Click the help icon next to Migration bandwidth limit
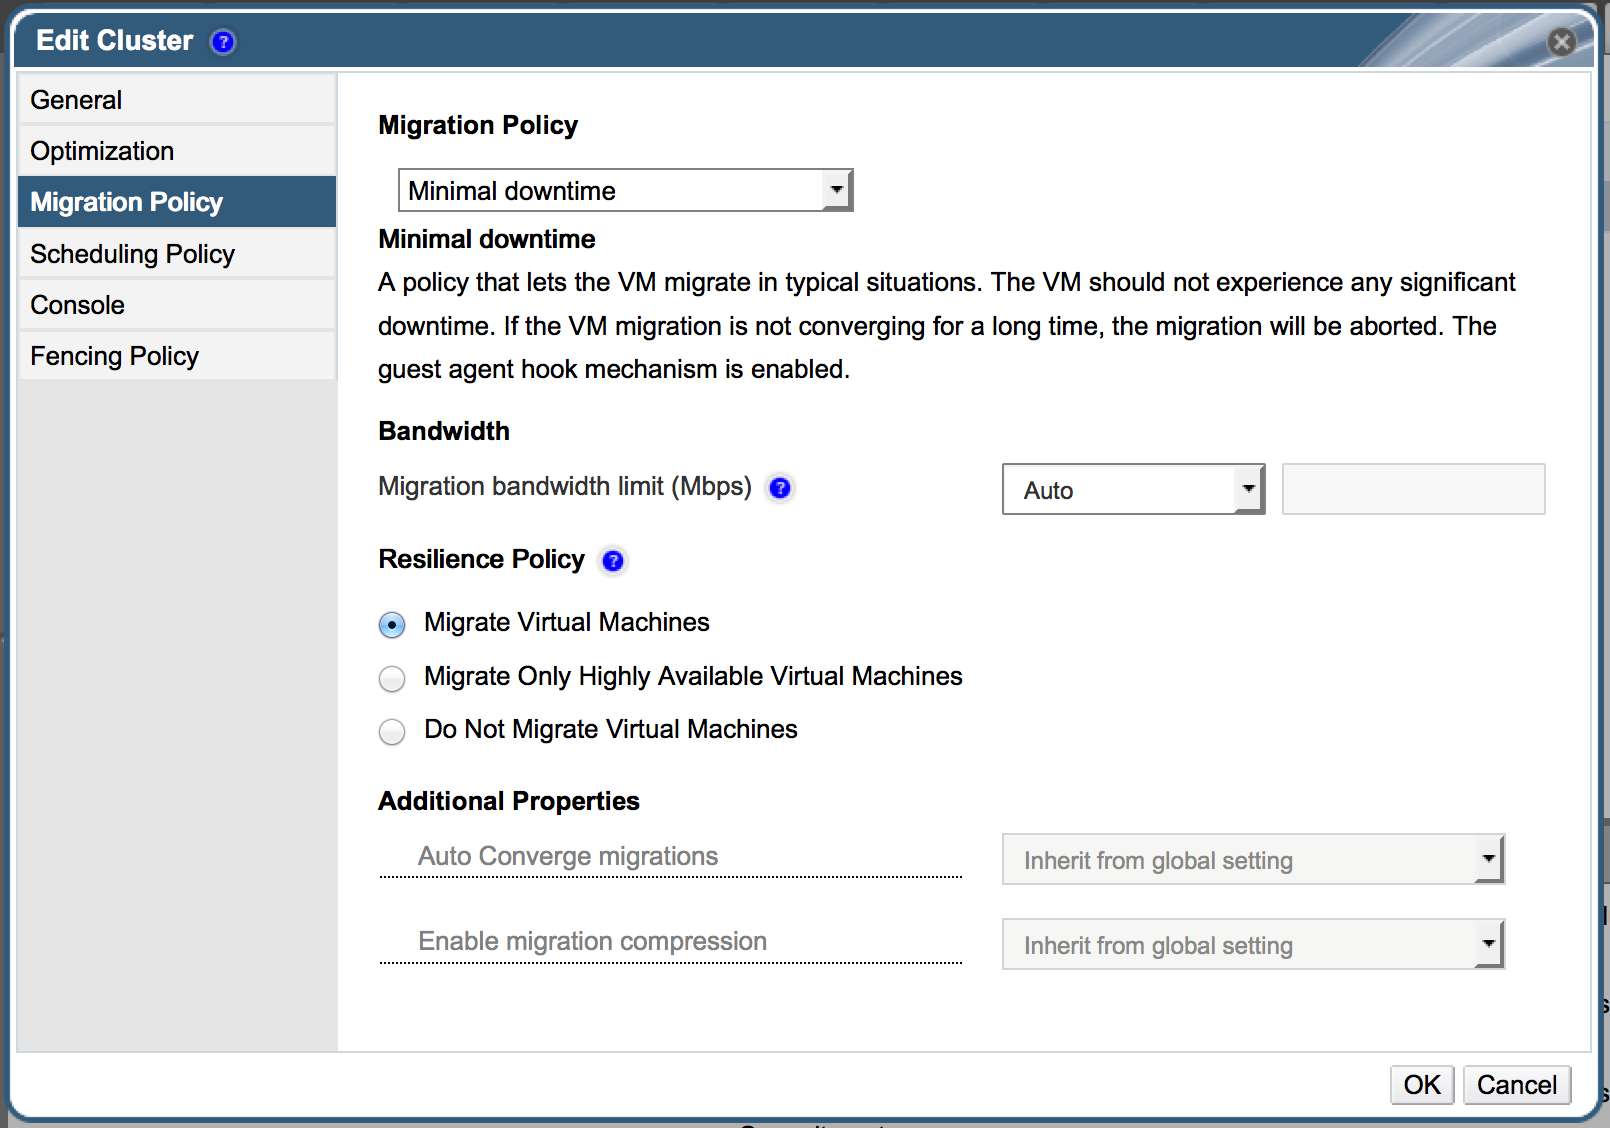1610x1128 pixels. (780, 488)
